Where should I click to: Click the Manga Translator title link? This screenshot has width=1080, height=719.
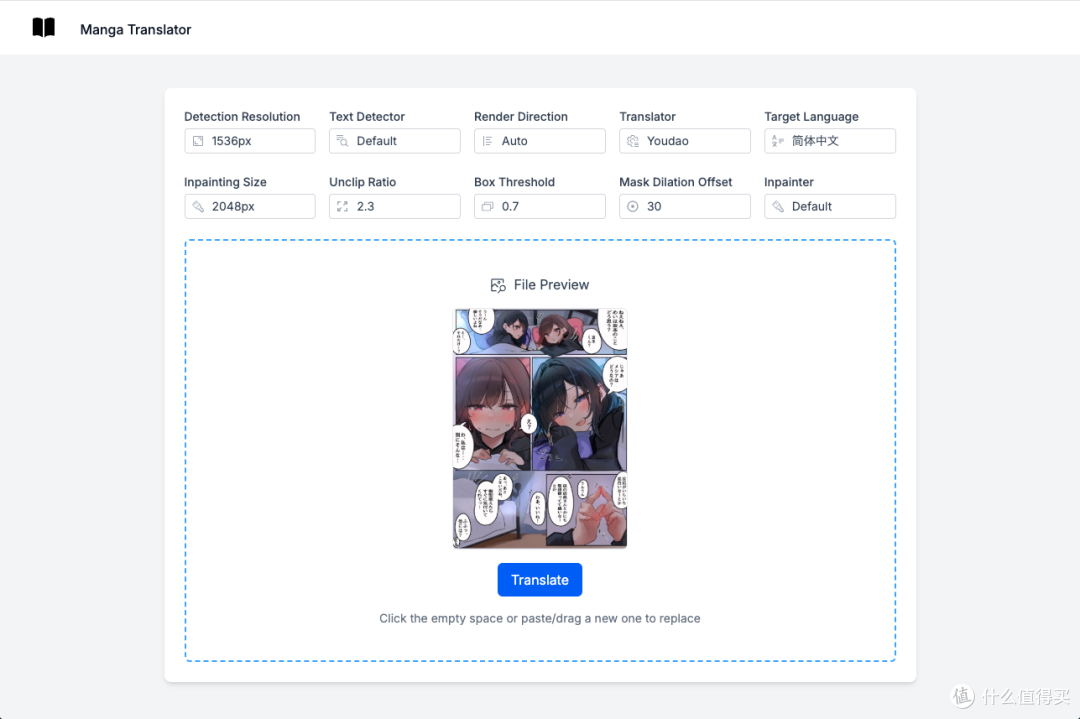(x=135, y=30)
